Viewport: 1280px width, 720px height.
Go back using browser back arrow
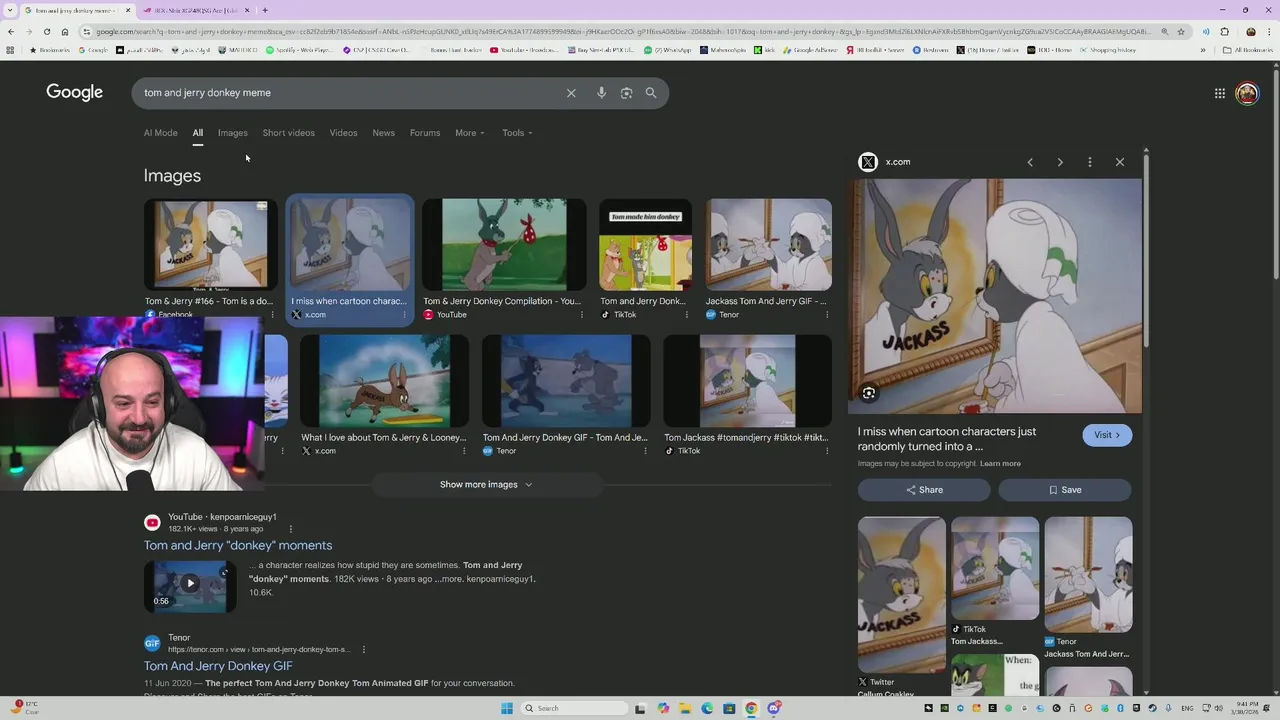coord(11,31)
